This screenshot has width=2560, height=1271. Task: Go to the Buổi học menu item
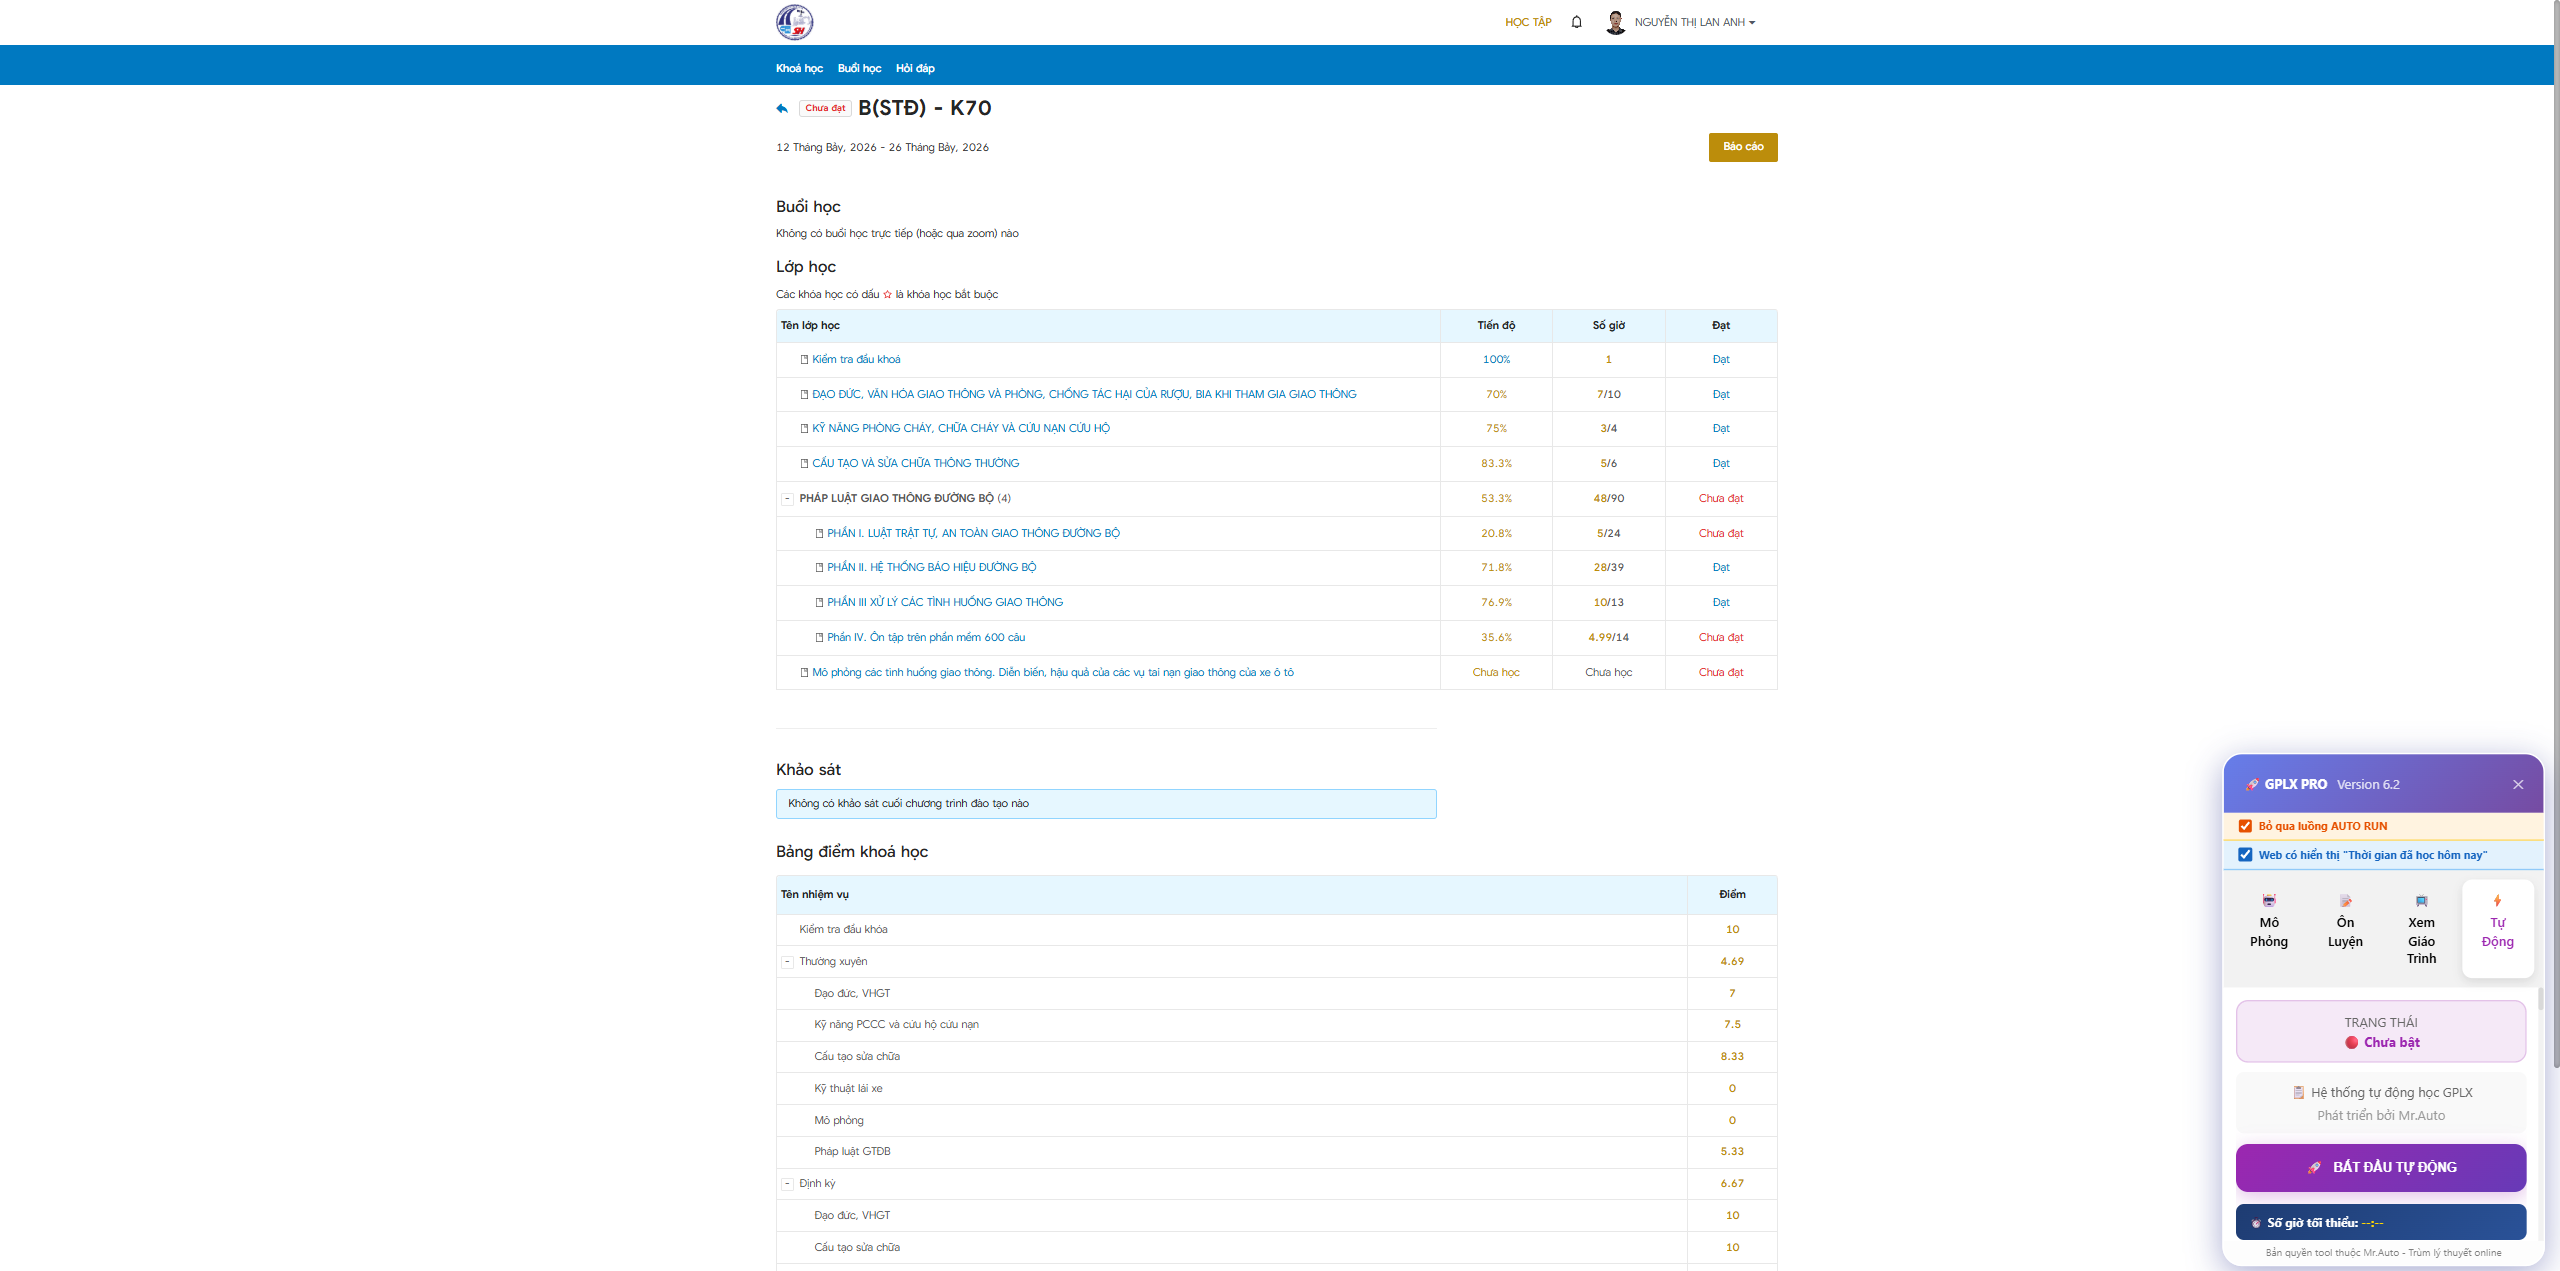coord(859,68)
